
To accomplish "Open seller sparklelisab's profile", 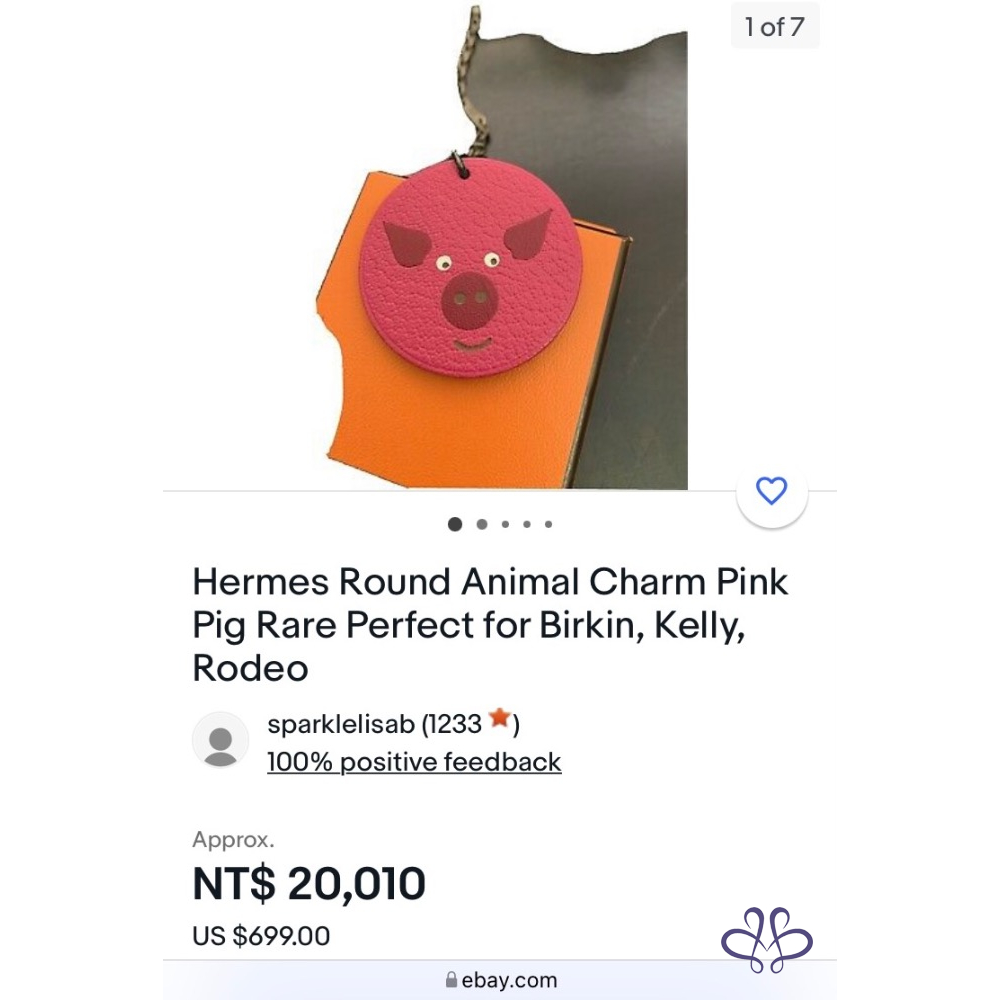I will pyautogui.click(x=340, y=722).
